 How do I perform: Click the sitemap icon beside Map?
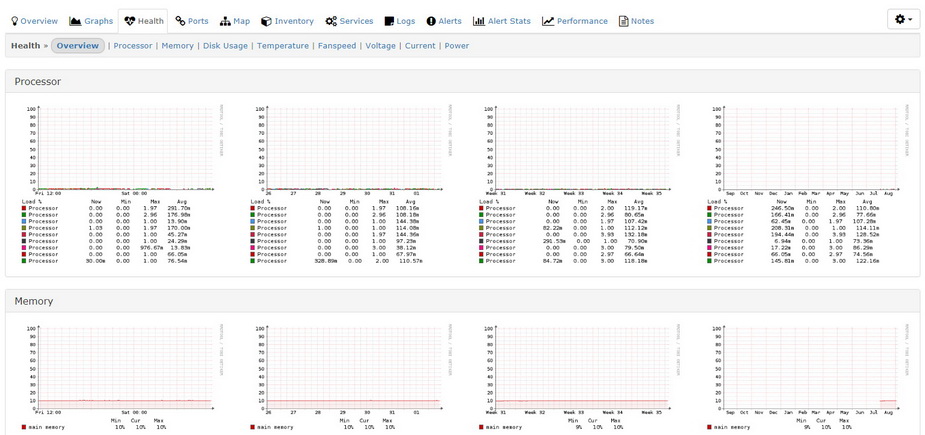coord(225,21)
